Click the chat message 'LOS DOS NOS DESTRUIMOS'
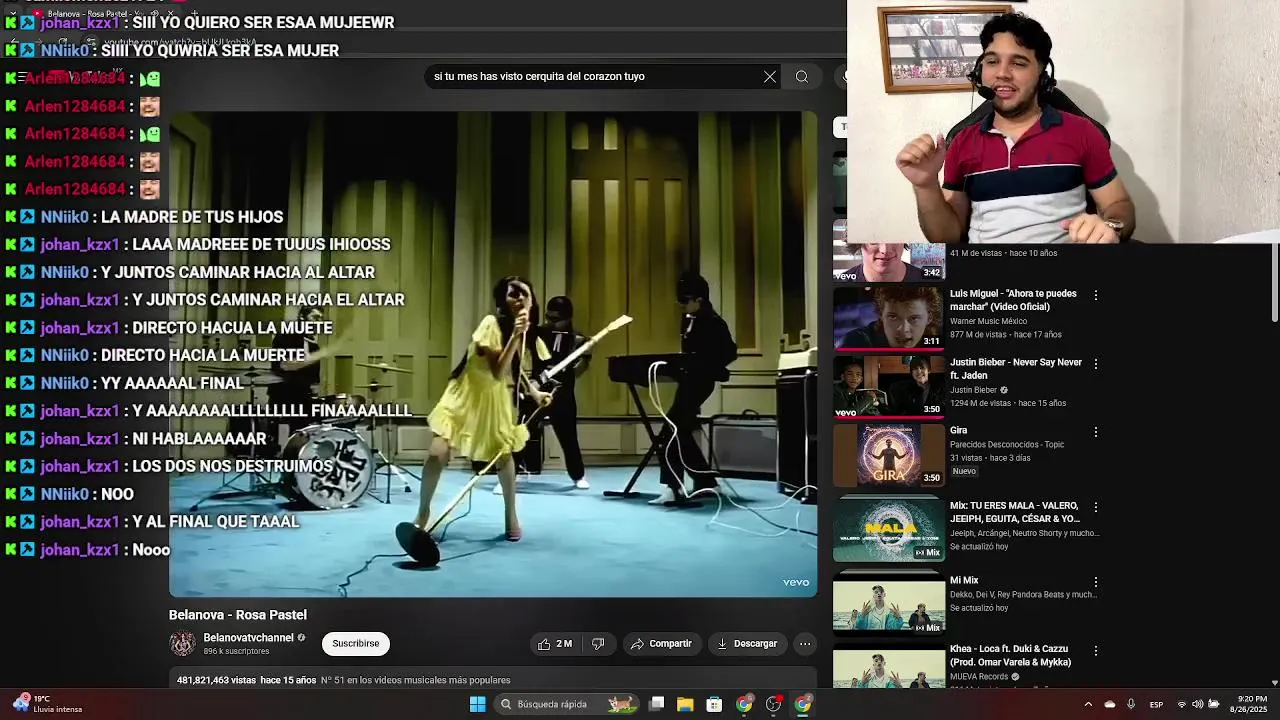1280x720 pixels. click(x=233, y=466)
